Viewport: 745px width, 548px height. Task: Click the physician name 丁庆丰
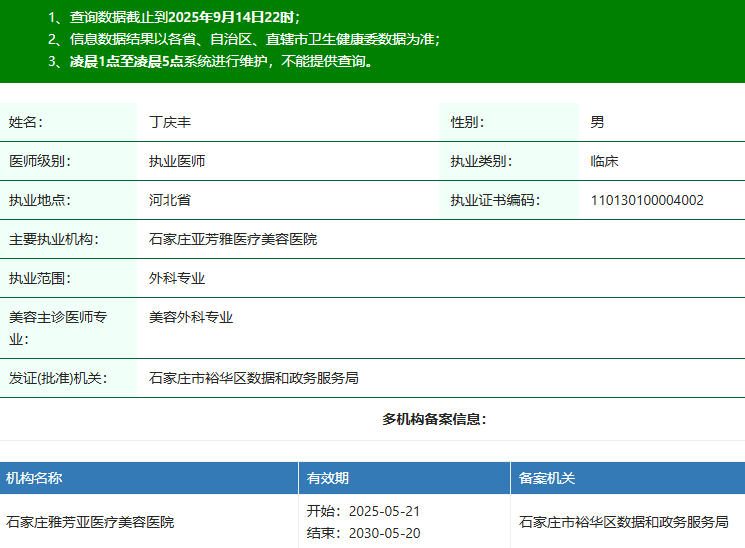[170, 122]
